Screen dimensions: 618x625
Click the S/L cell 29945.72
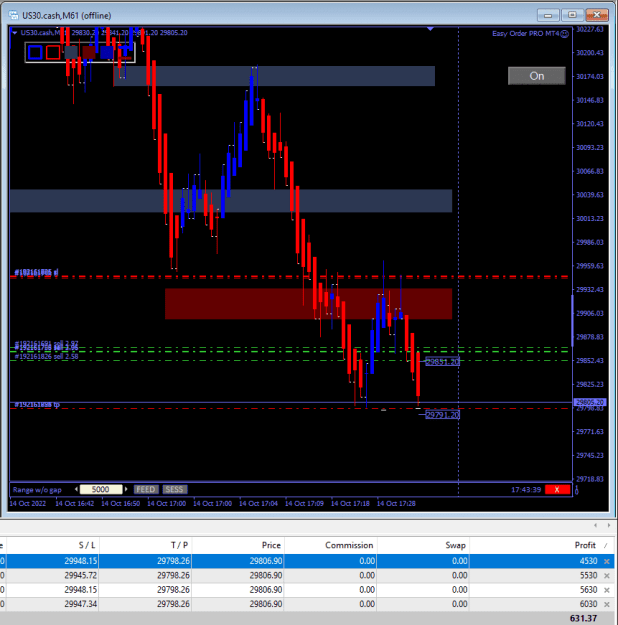pyautogui.click(x=81, y=575)
